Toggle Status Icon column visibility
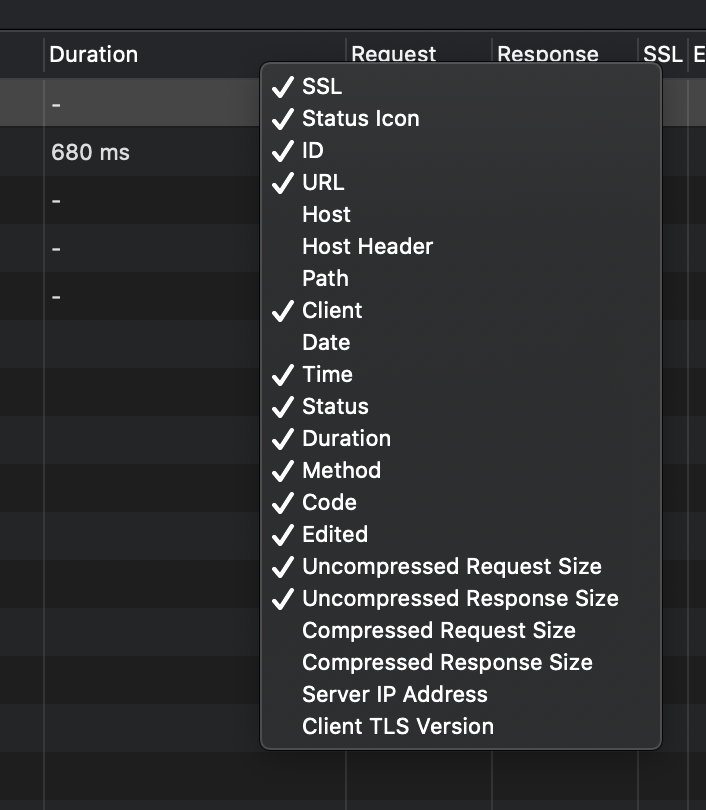Viewport: 706px width, 810px height. click(x=461, y=118)
